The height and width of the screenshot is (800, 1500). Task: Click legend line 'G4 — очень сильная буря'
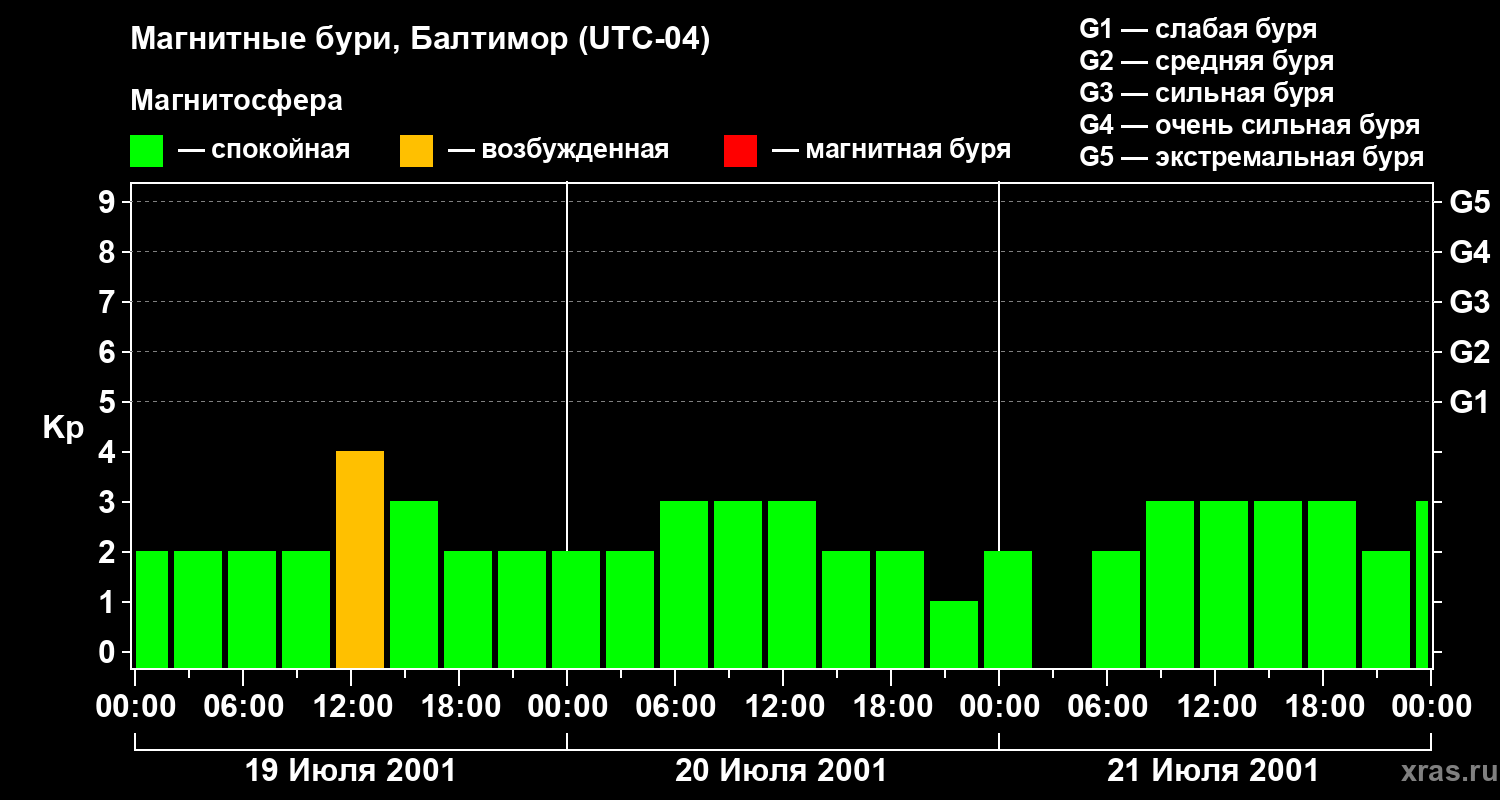[1250, 125]
